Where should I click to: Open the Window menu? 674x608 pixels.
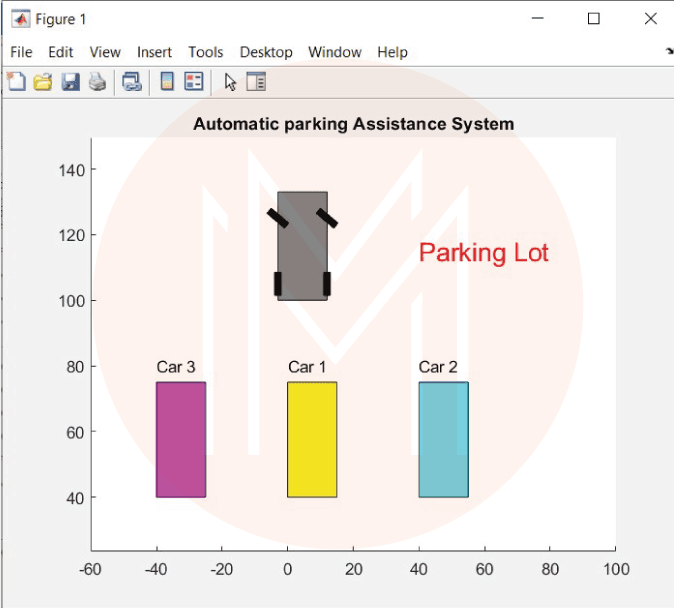335,52
